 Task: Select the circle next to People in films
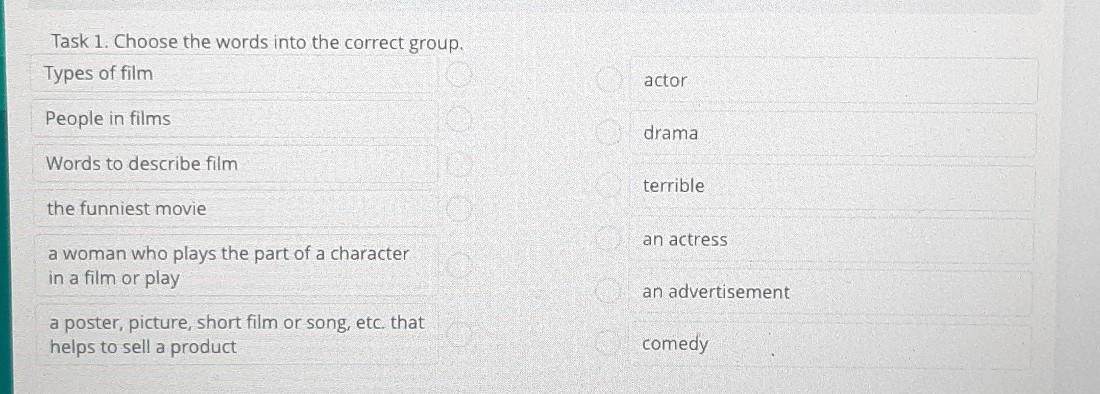[x=458, y=120]
